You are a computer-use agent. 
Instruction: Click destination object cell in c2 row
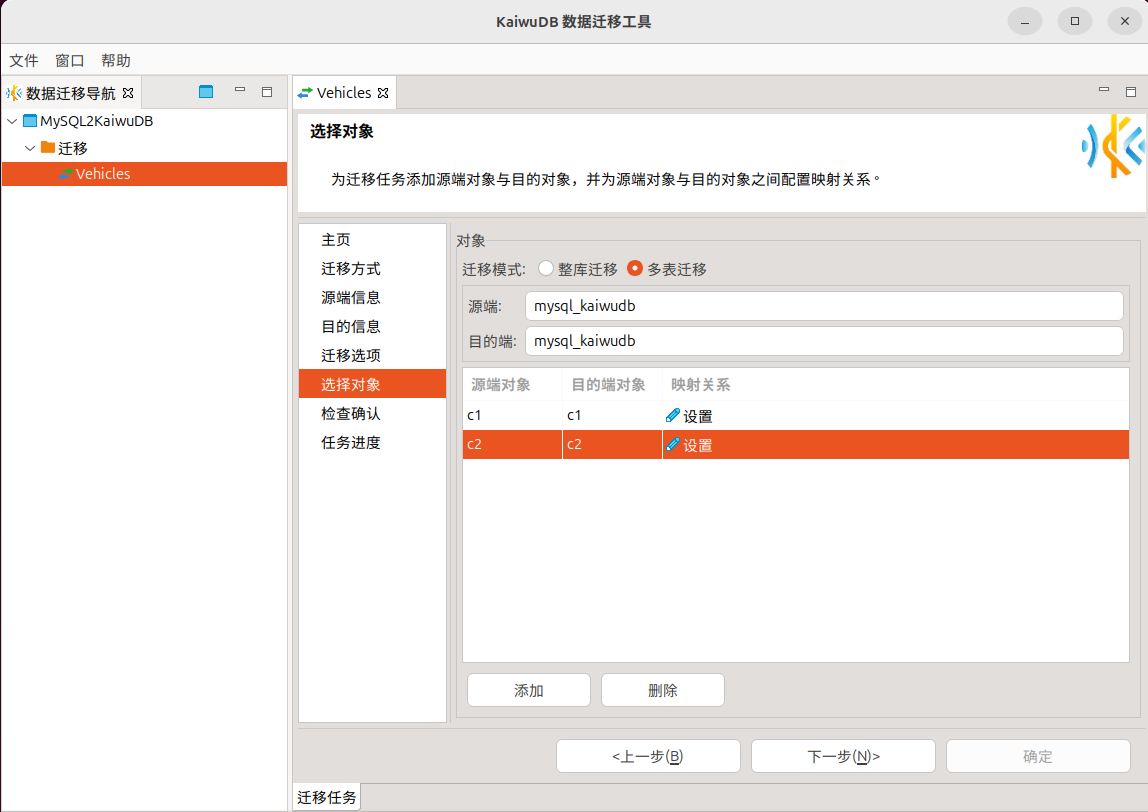(x=612, y=444)
